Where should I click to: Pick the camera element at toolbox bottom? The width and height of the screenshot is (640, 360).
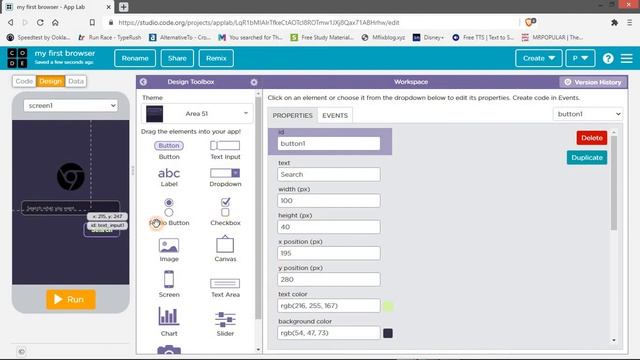pyautogui.click(x=169, y=349)
